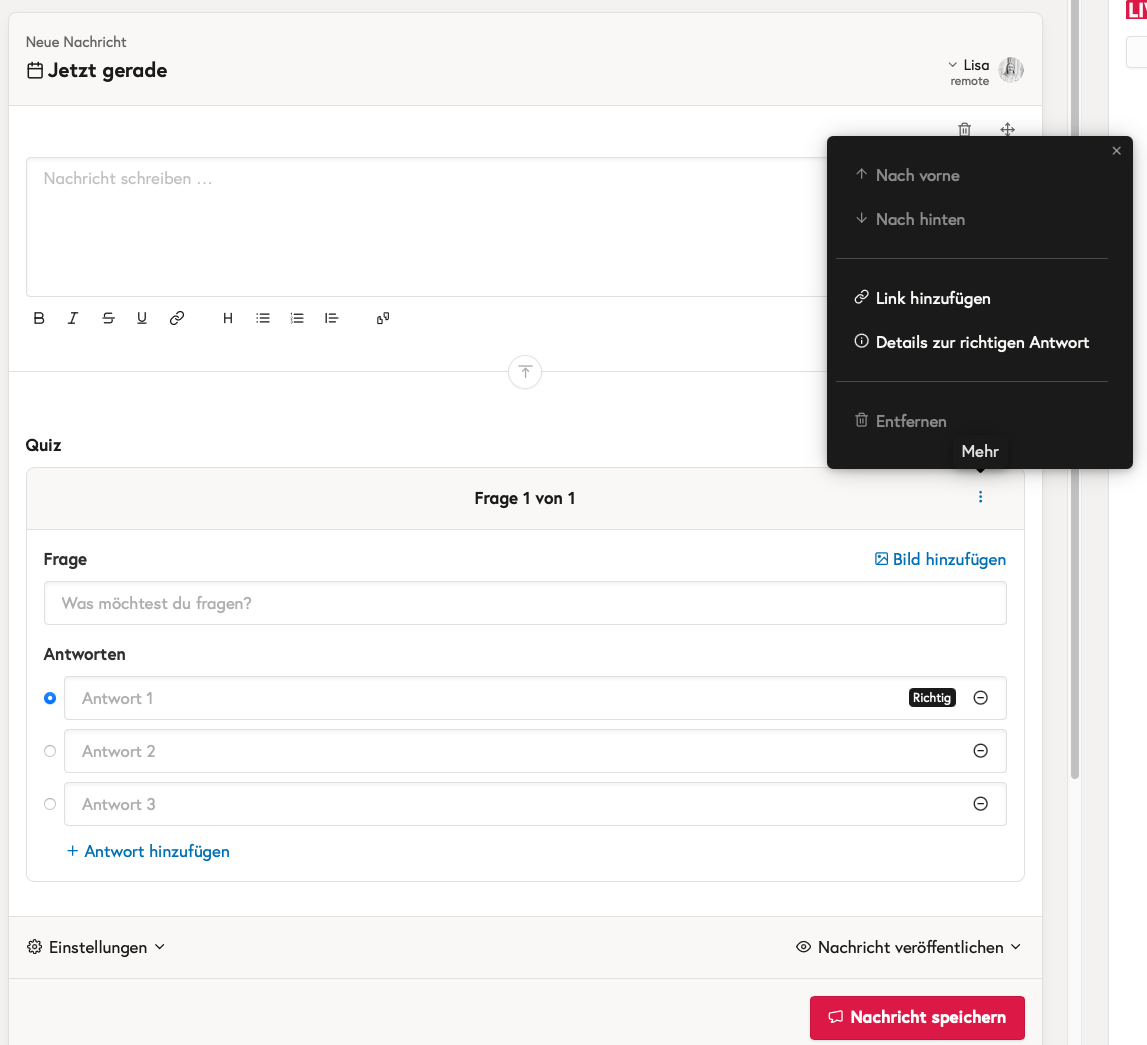
Task: Apply heading format with H icon
Action: pyautogui.click(x=227, y=318)
